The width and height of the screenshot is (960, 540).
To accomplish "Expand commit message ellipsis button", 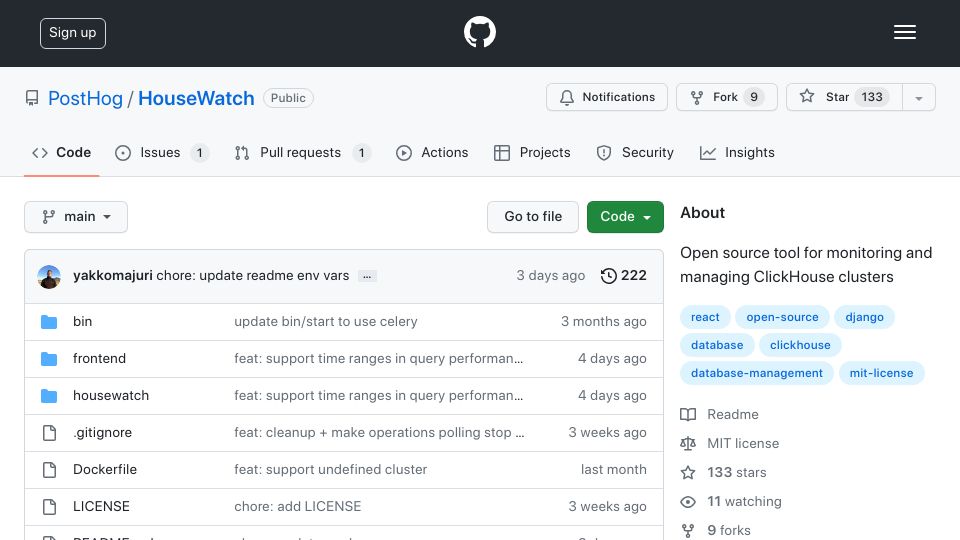I will [x=367, y=276].
